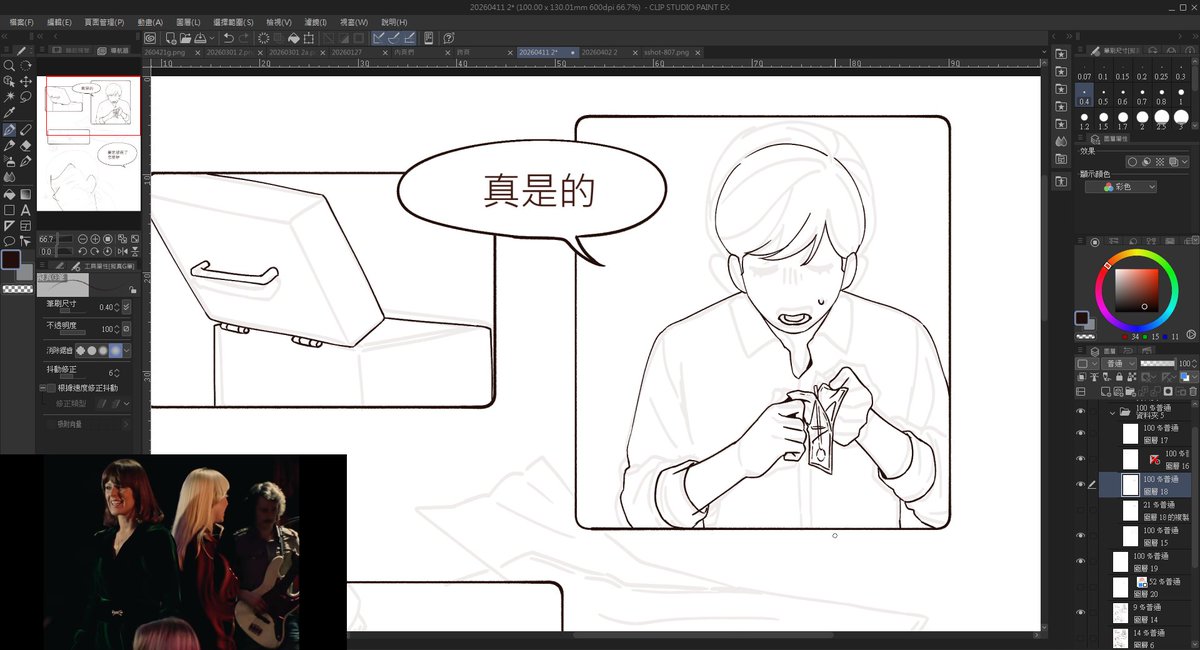
Task: Click the Open file folder icon
Action: pos(185,38)
